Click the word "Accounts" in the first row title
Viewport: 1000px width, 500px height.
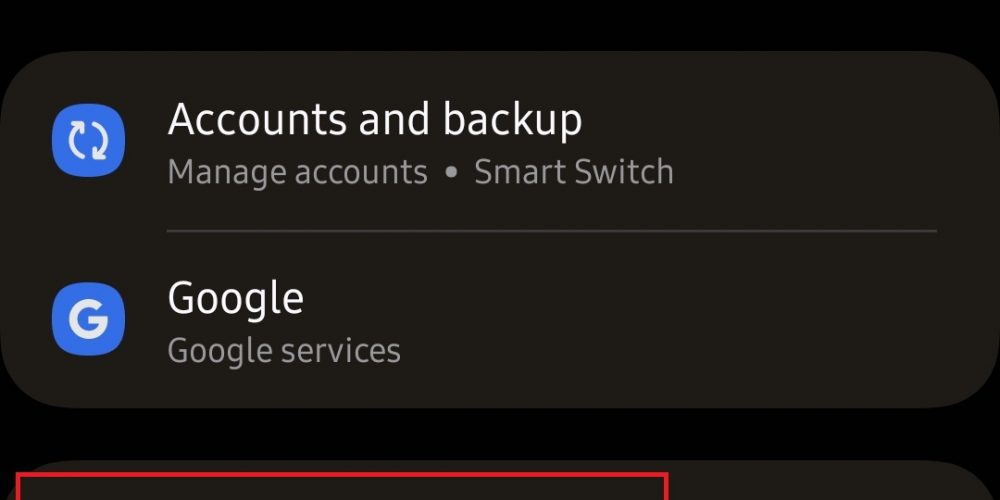pyautogui.click(x=257, y=120)
